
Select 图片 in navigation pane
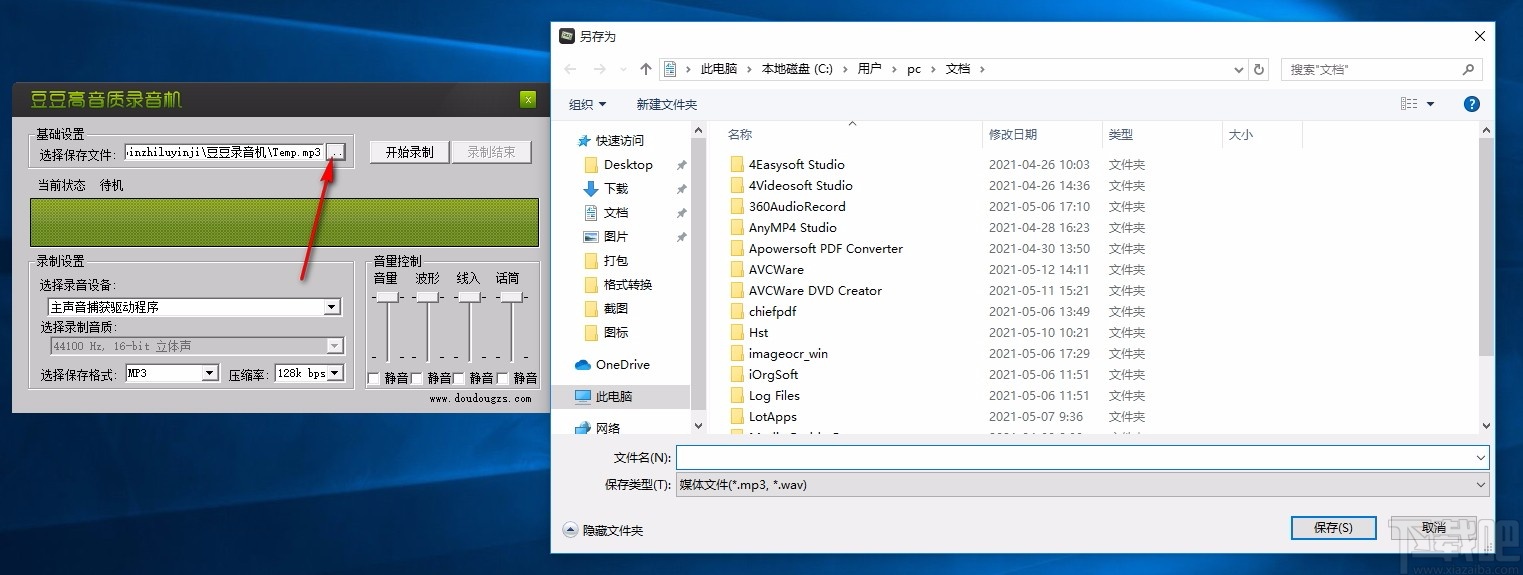pyautogui.click(x=616, y=236)
